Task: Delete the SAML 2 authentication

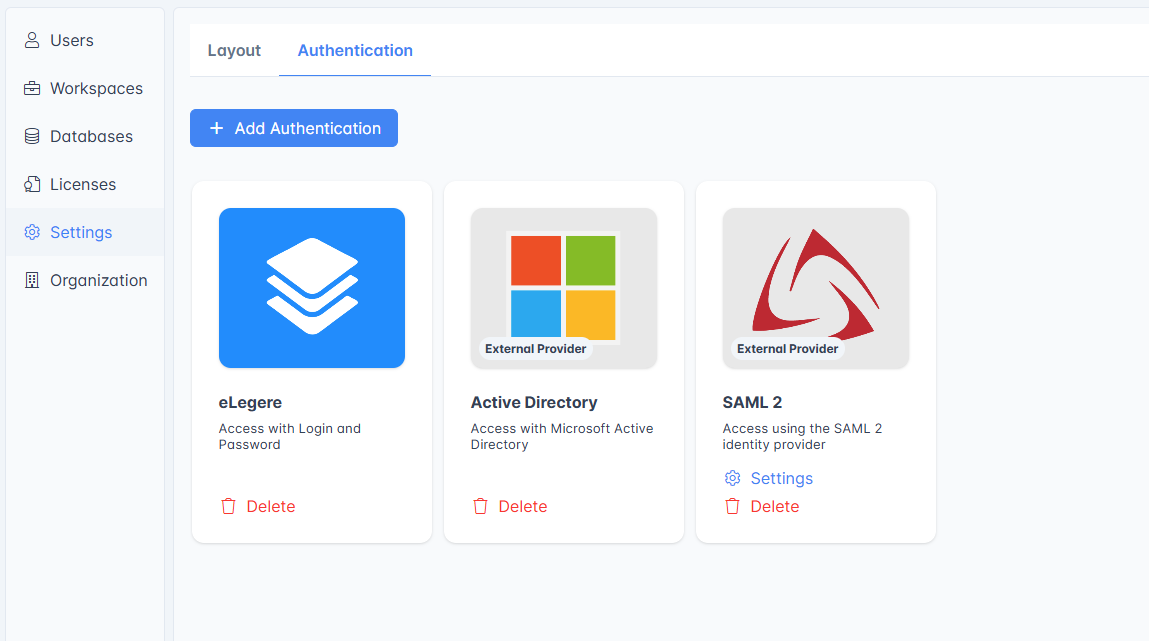Action: 762,506
